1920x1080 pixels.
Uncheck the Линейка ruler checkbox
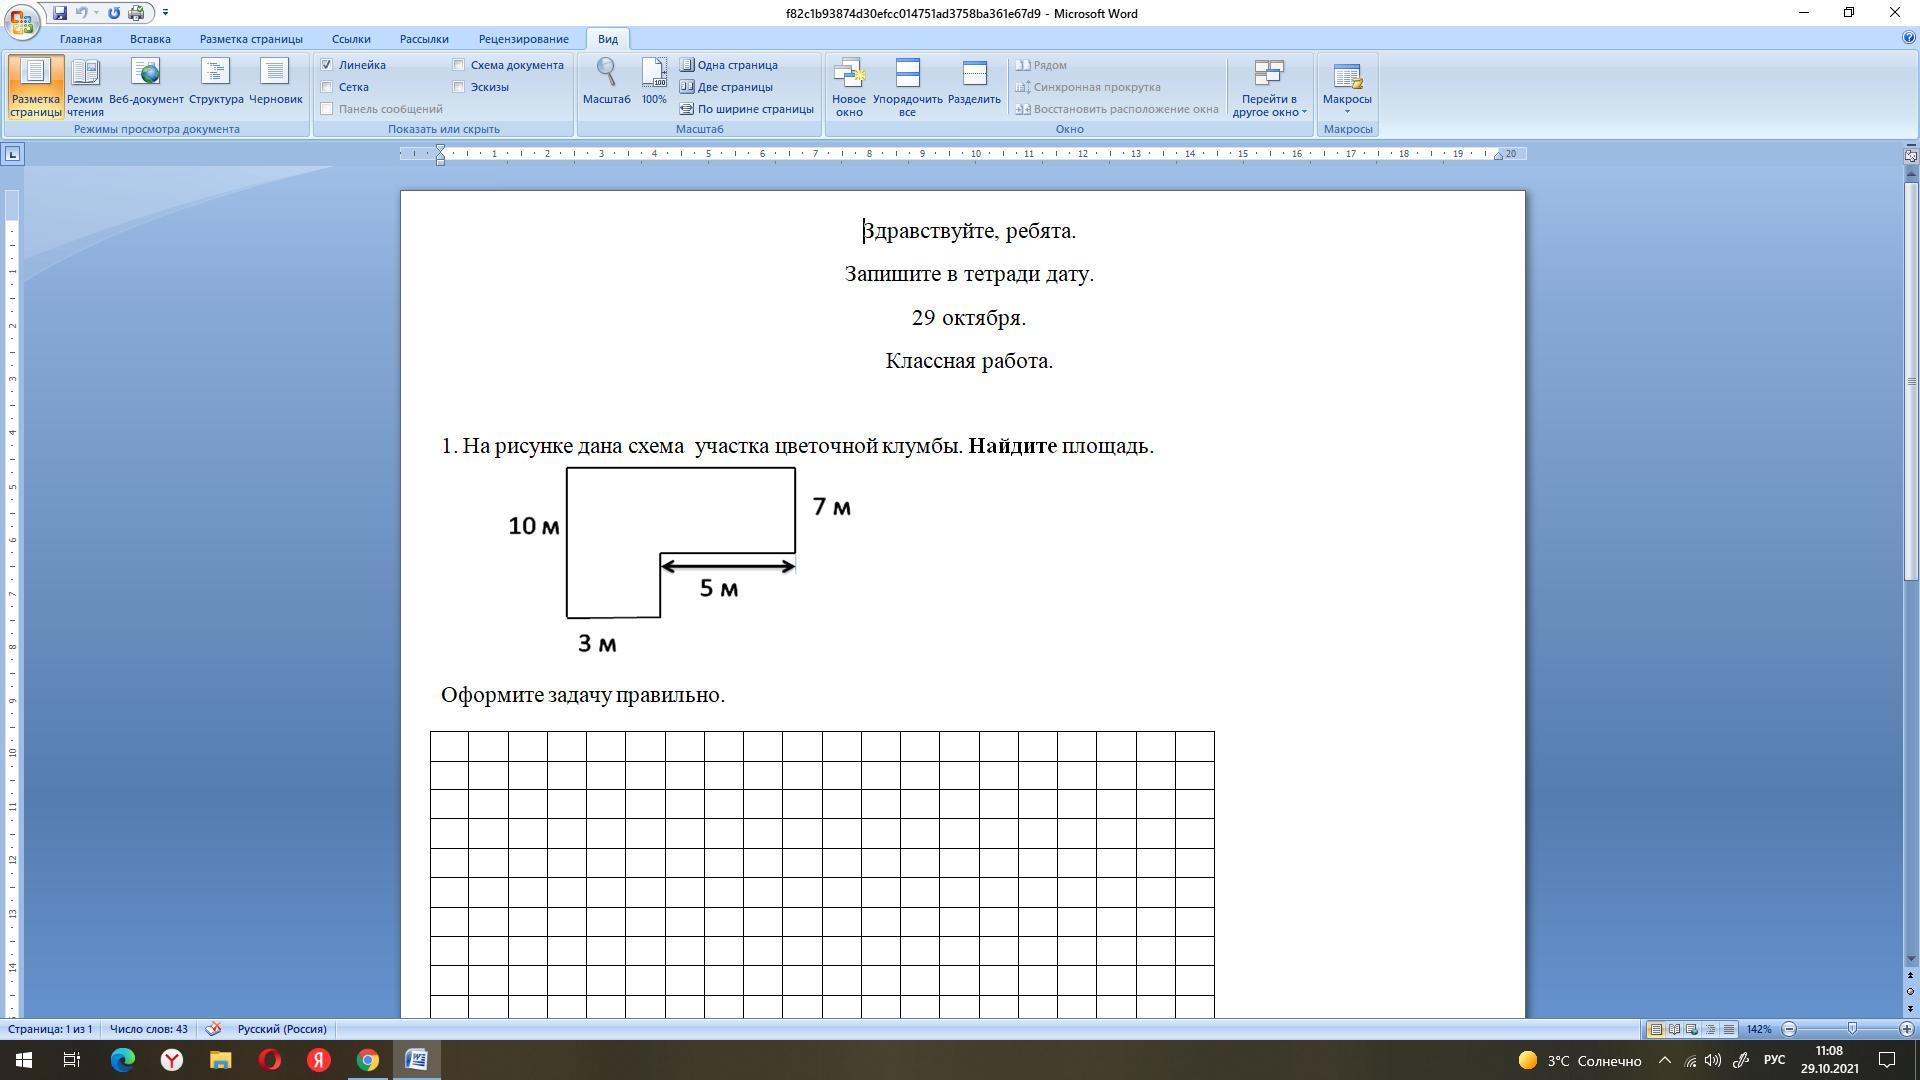(327, 65)
